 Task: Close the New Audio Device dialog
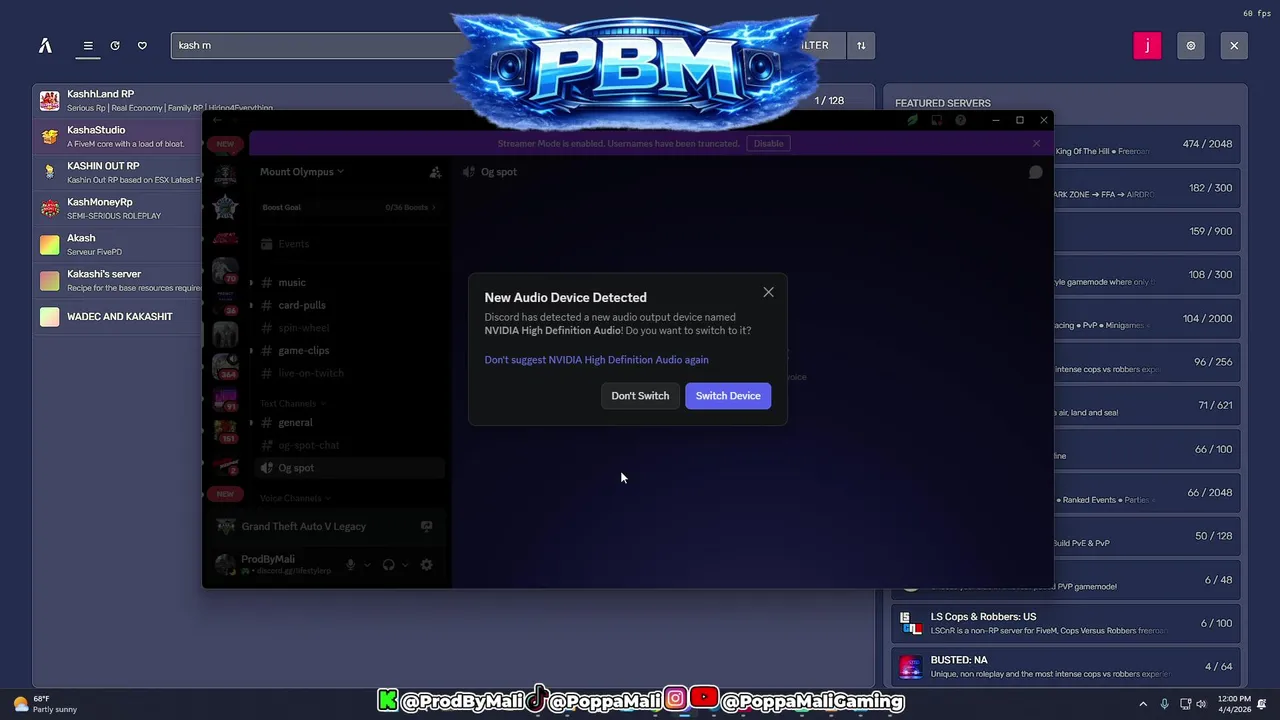click(x=768, y=292)
